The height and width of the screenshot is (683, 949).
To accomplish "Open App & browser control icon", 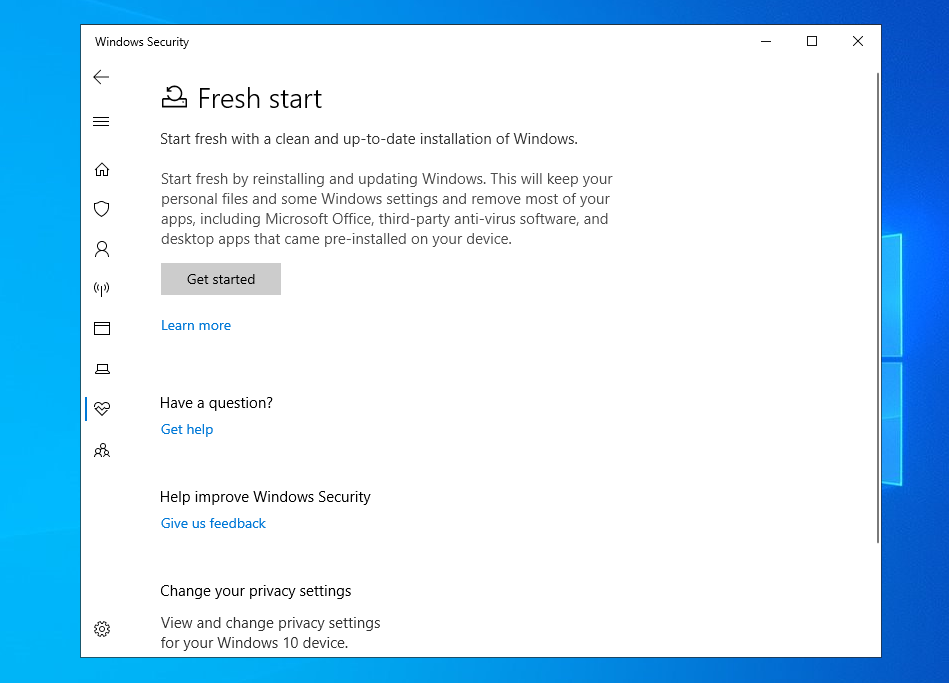I will [x=102, y=329].
